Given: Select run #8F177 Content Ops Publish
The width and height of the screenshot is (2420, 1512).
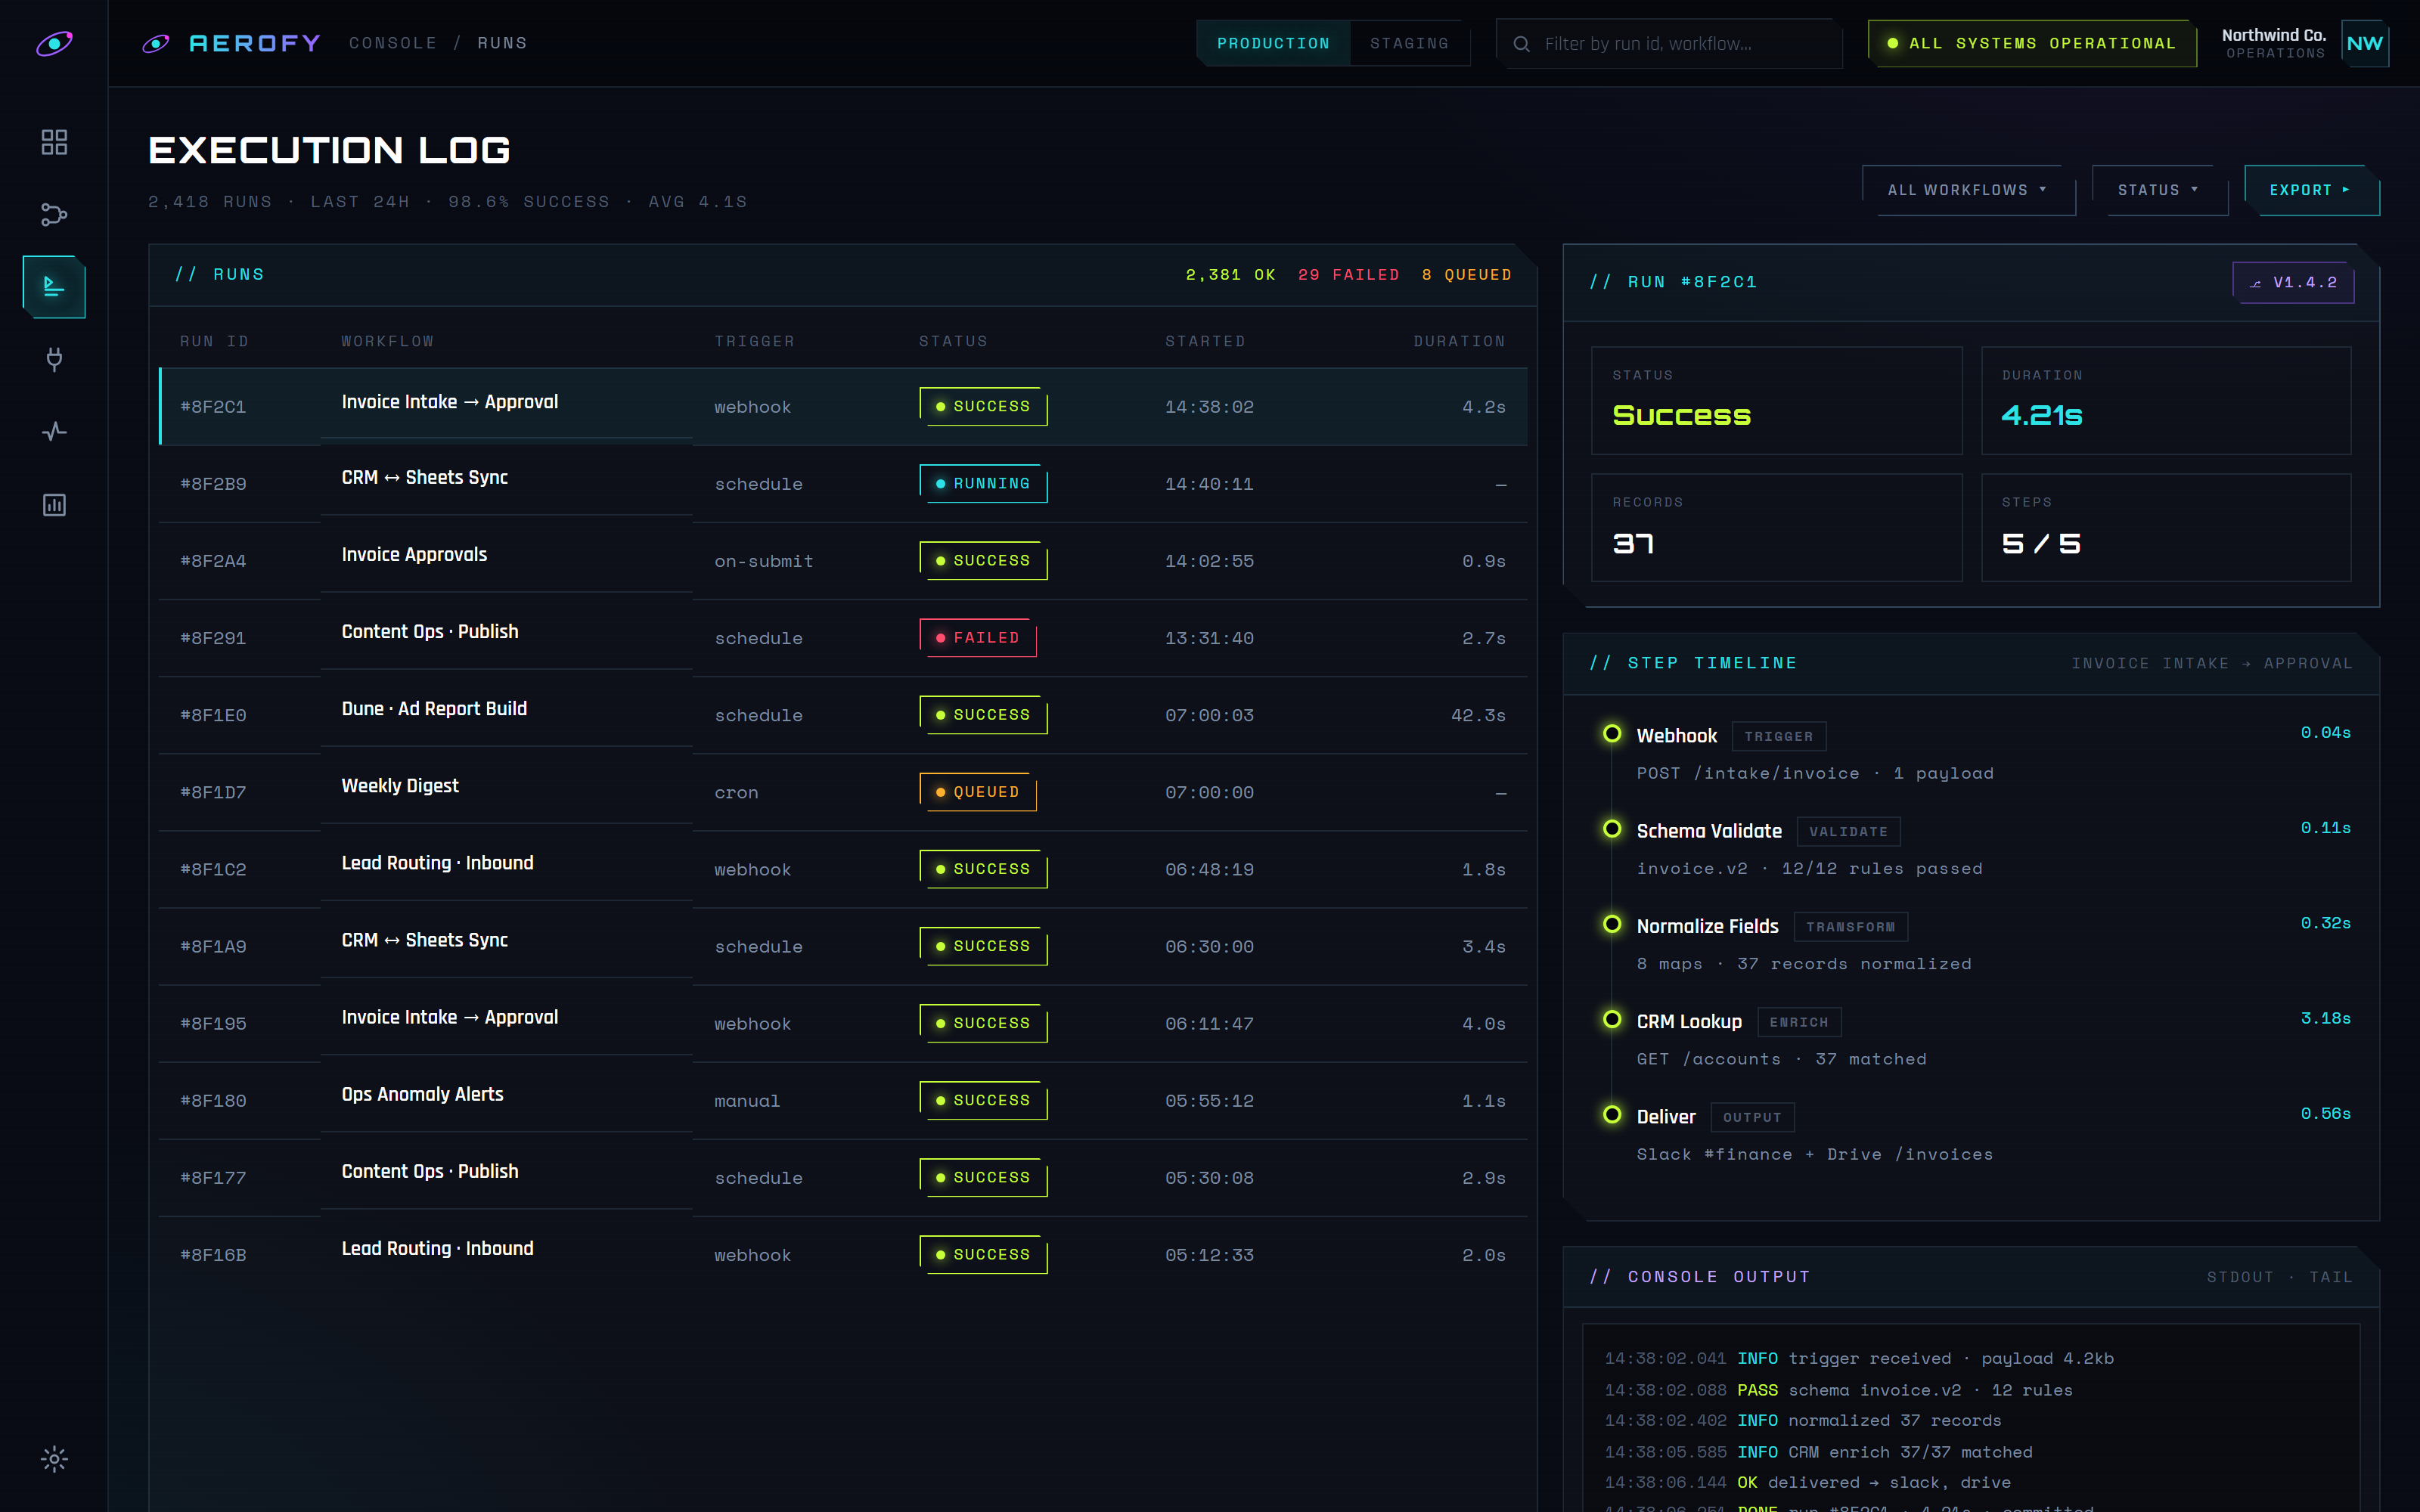Looking at the screenshot, I should pyautogui.click(x=843, y=1178).
